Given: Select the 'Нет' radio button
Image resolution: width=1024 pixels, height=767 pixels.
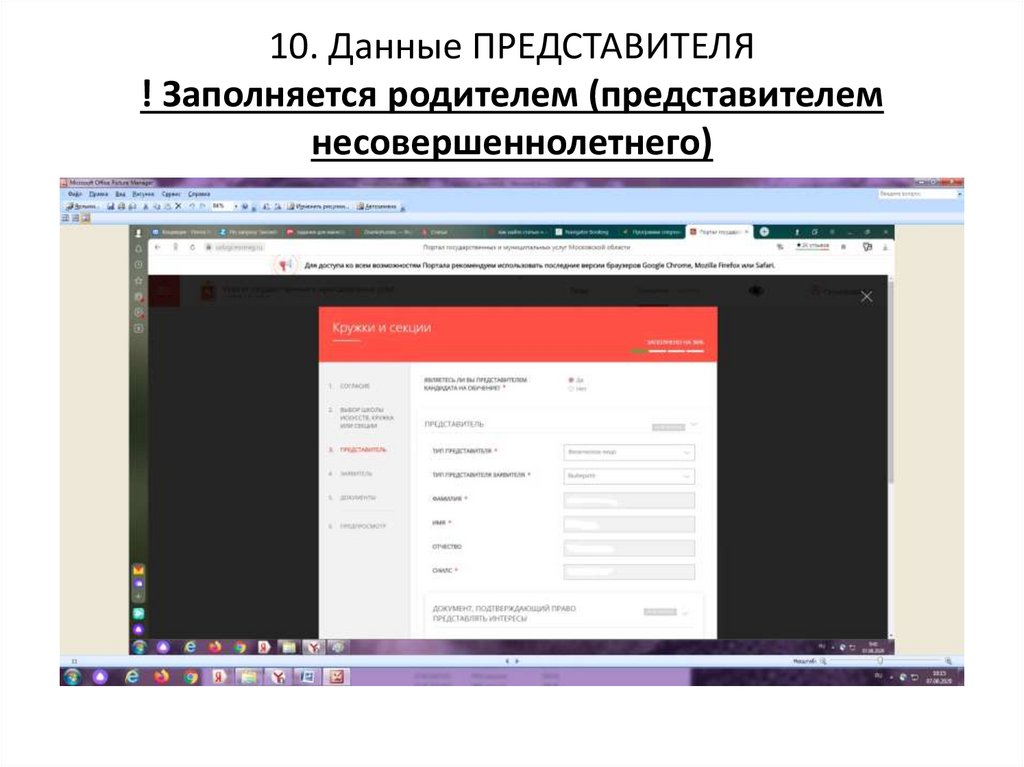Looking at the screenshot, I should point(570,387).
